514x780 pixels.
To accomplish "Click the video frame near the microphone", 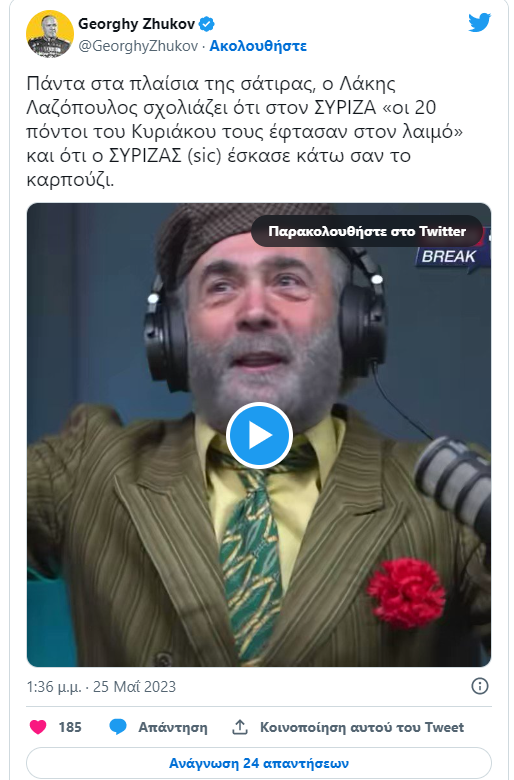I will click(x=454, y=485).
